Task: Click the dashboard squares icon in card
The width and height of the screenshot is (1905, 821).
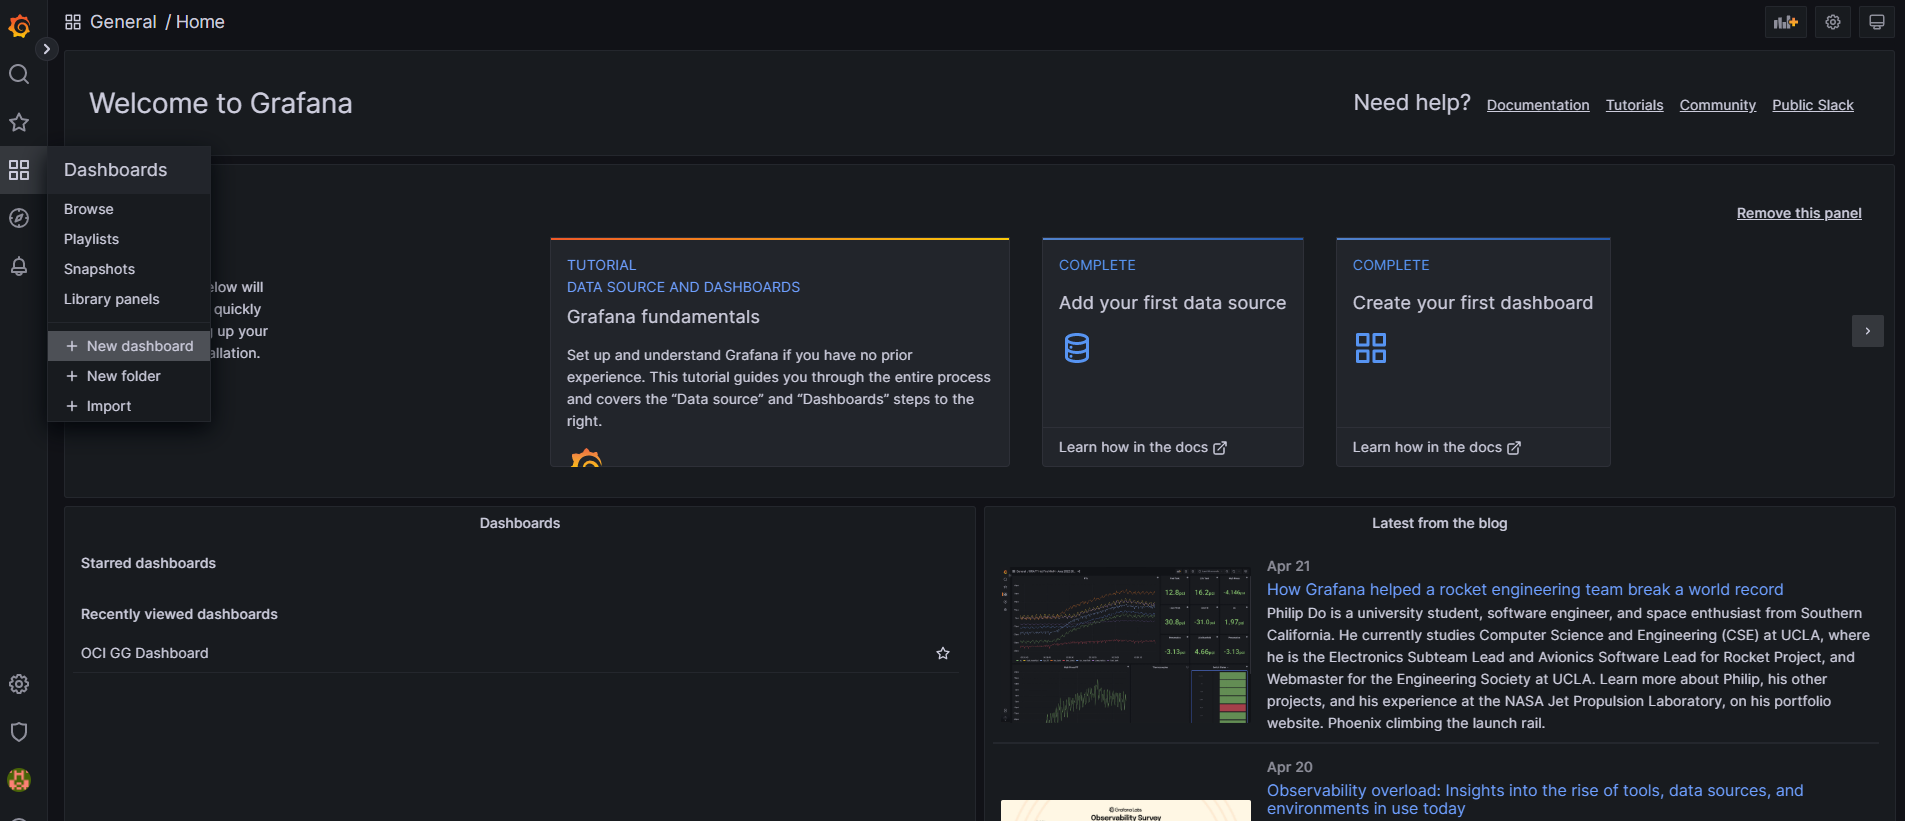Action: (x=1371, y=348)
